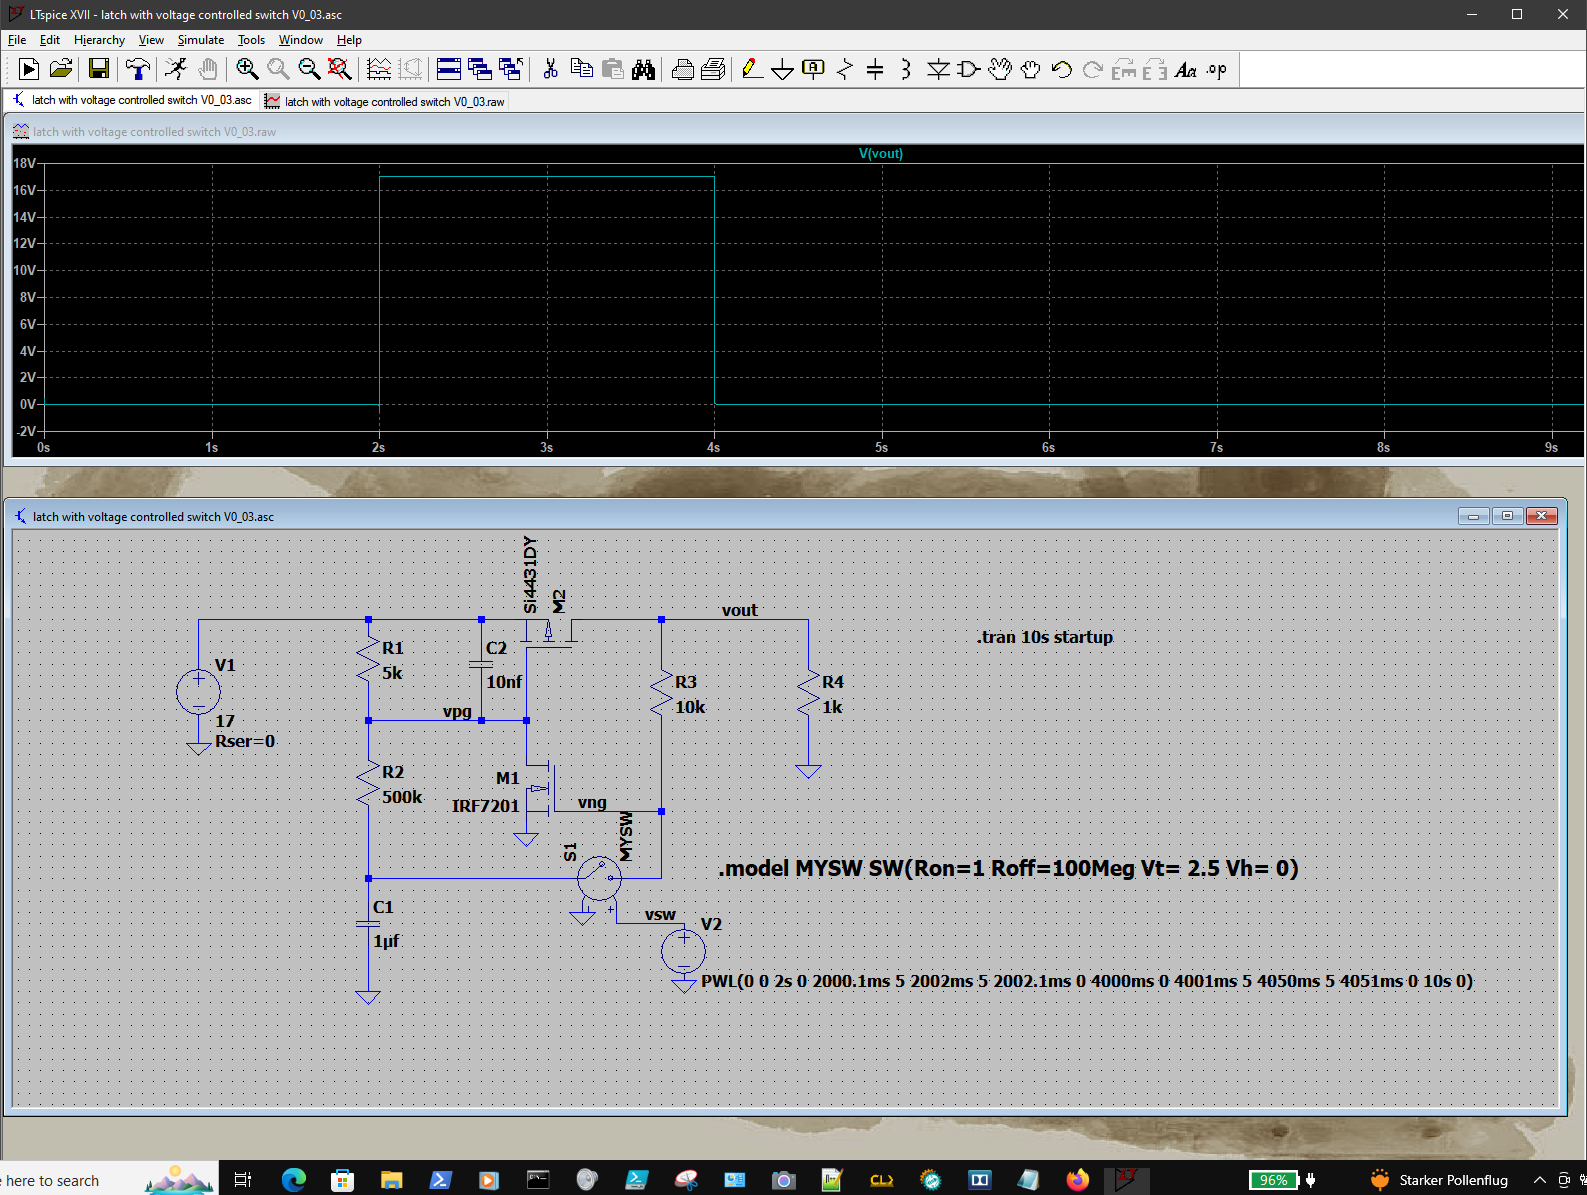Open the Control Panel hammer icon
The height and width of the screenshot is (1195, 1587).
tap(137, 69)
